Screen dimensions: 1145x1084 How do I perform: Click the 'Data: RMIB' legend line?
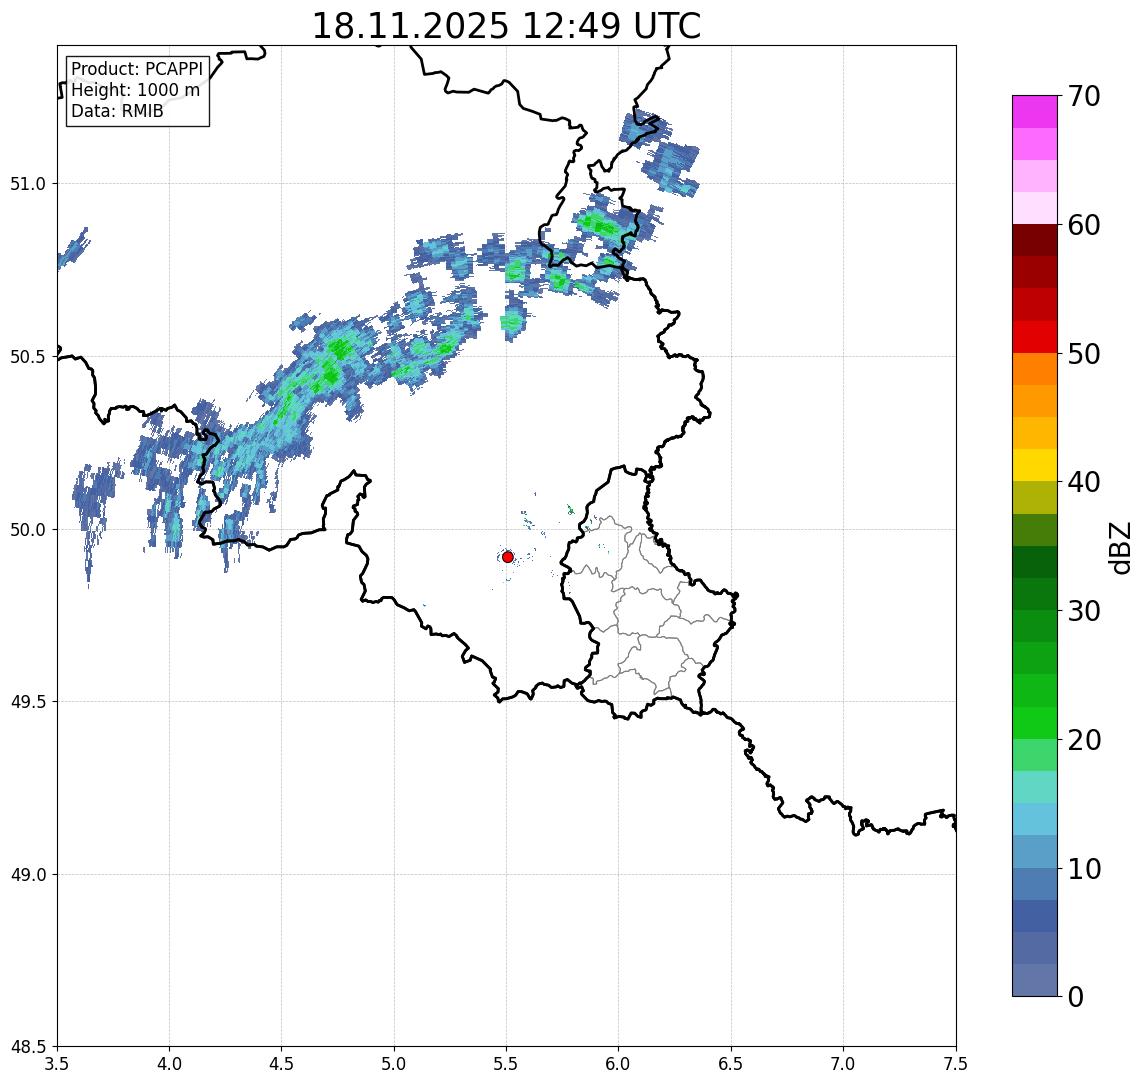tap(117, 111)
